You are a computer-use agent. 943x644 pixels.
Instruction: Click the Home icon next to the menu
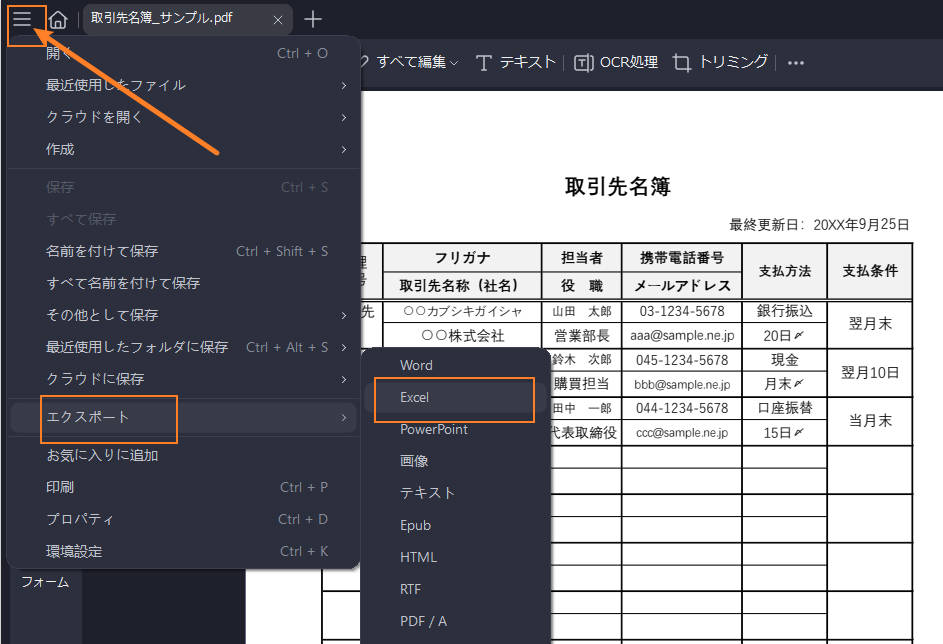58,19
